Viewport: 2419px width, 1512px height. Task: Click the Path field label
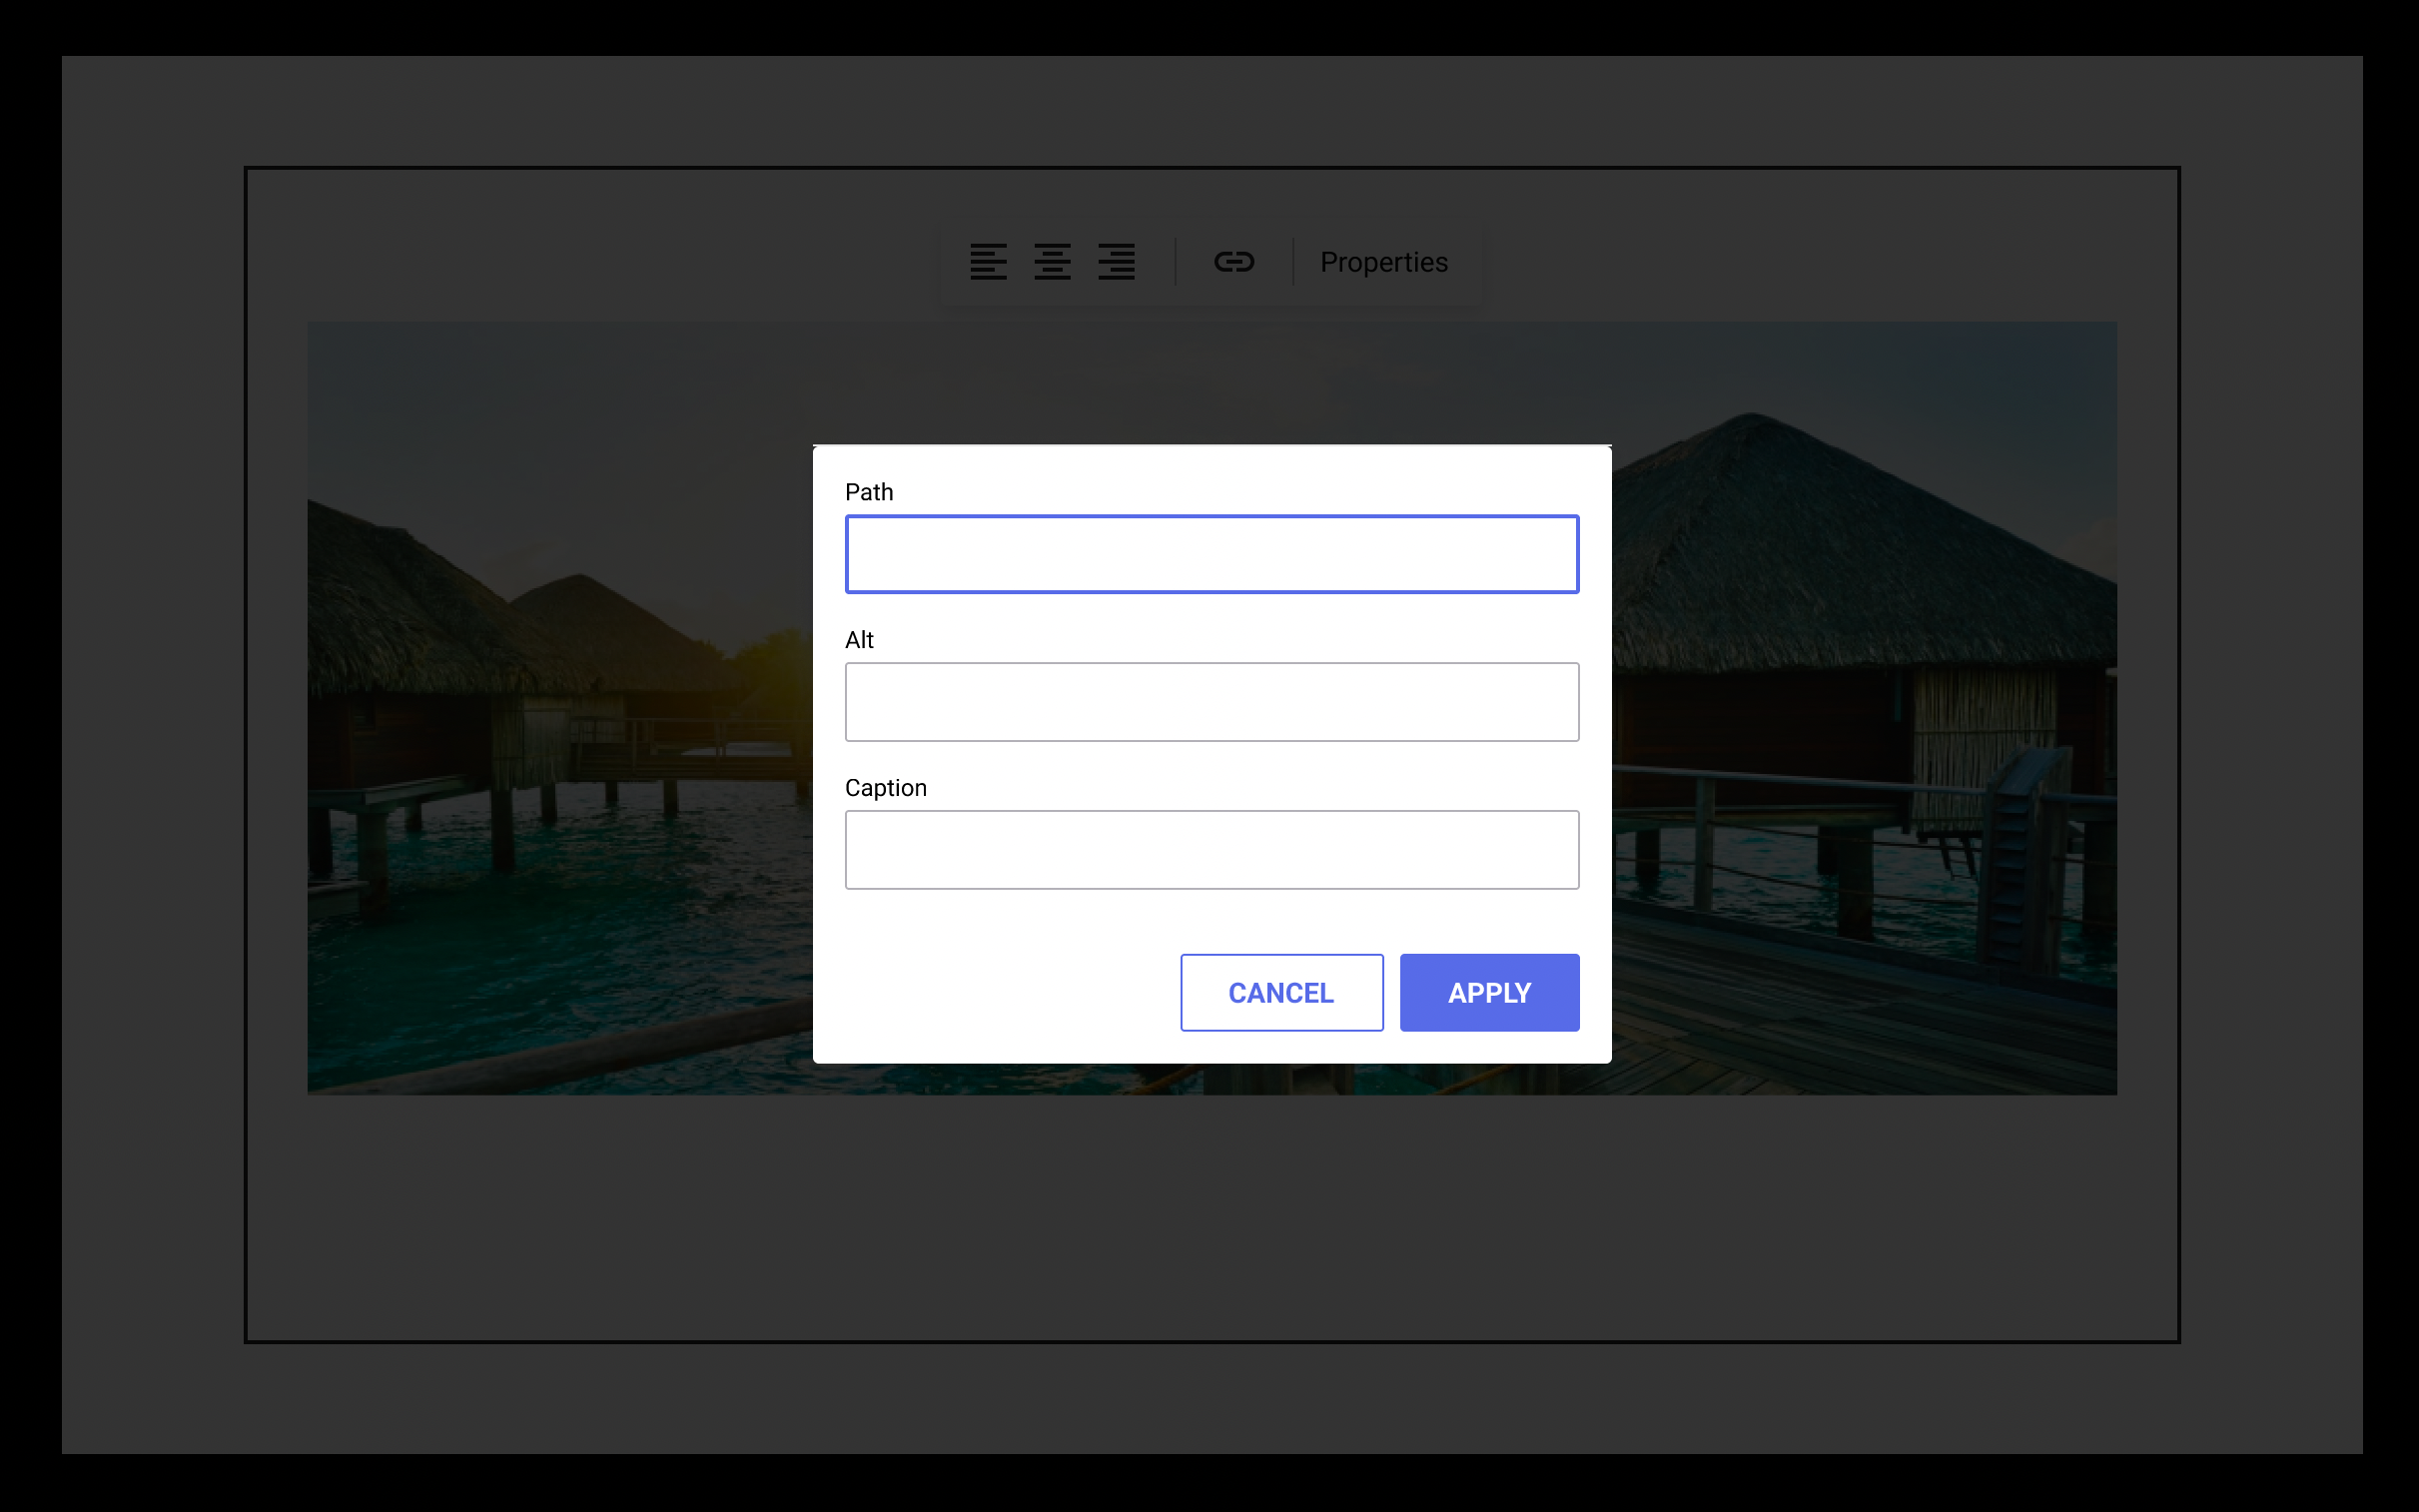[870, 491]
